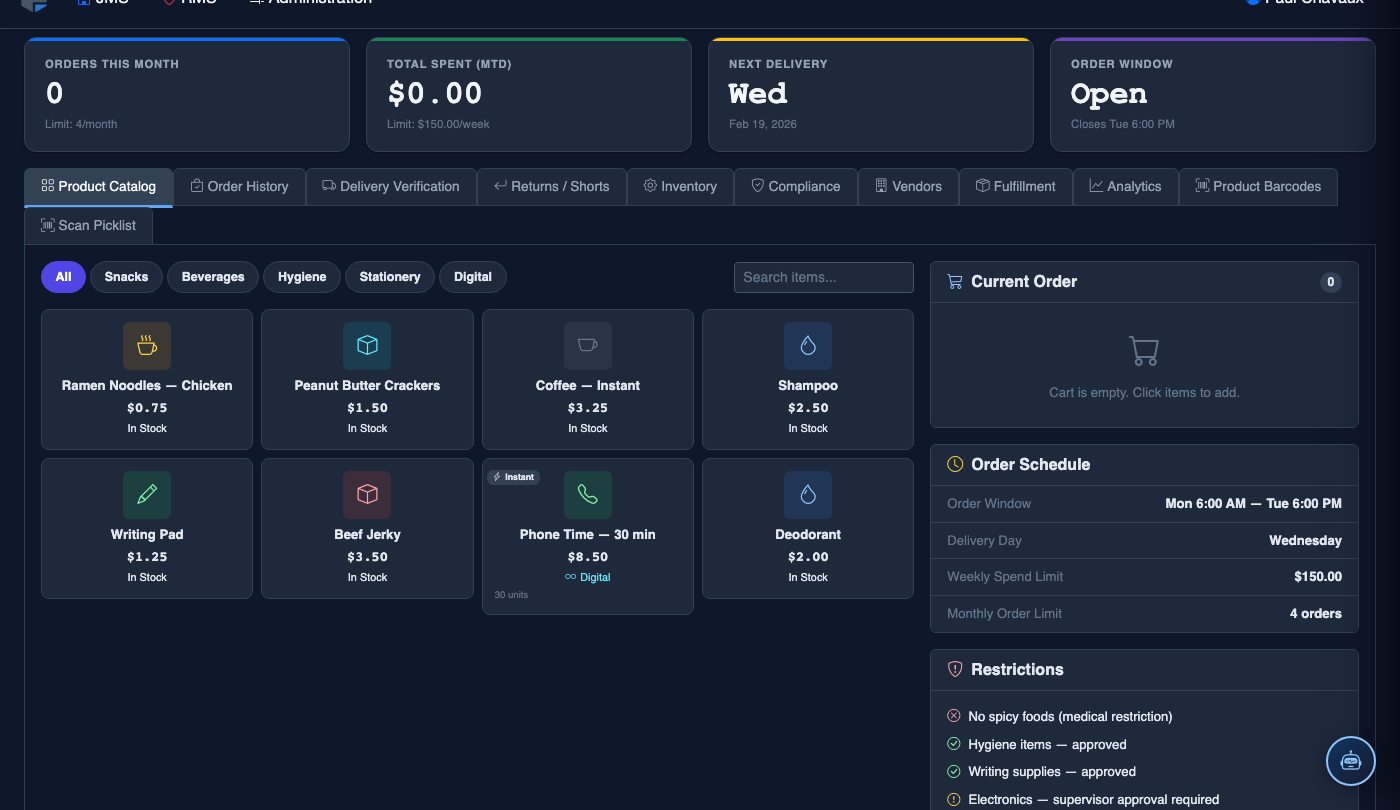The width and height of the screenshot is (1400, 810).
Task: Click the shield icon beside Restrictions
Action: pos(955,669)
